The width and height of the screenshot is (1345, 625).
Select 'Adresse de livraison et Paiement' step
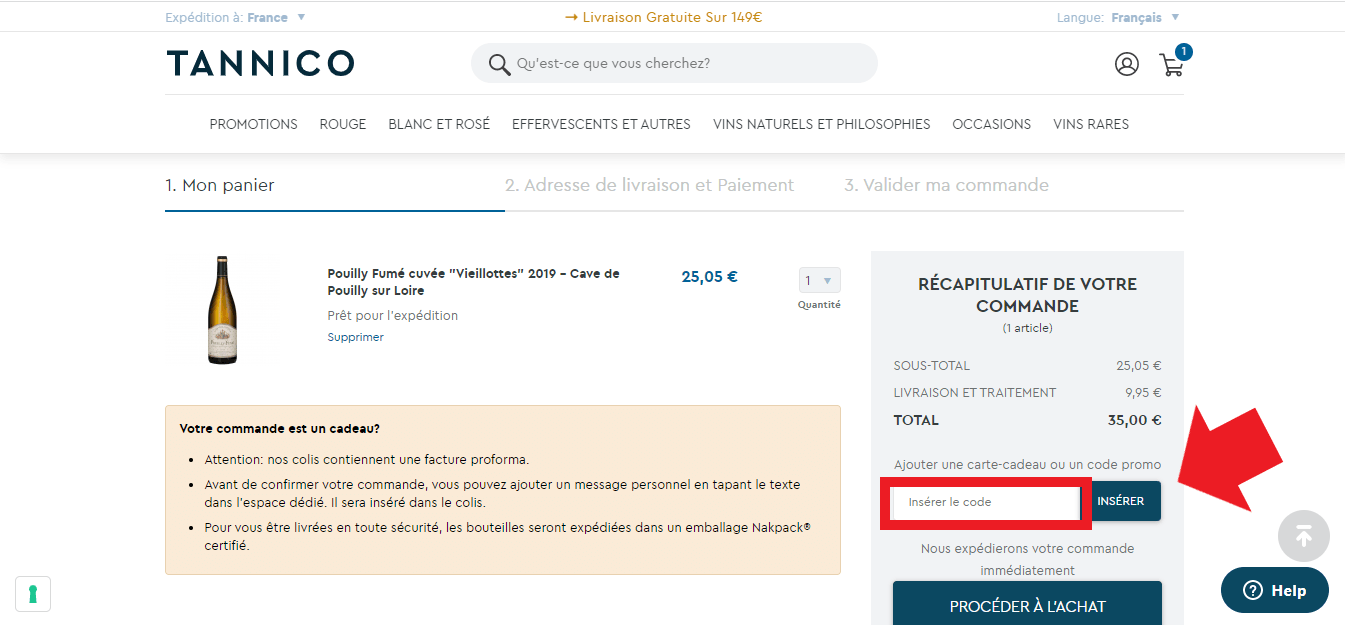pyautogui.click(x=649, y=185)
